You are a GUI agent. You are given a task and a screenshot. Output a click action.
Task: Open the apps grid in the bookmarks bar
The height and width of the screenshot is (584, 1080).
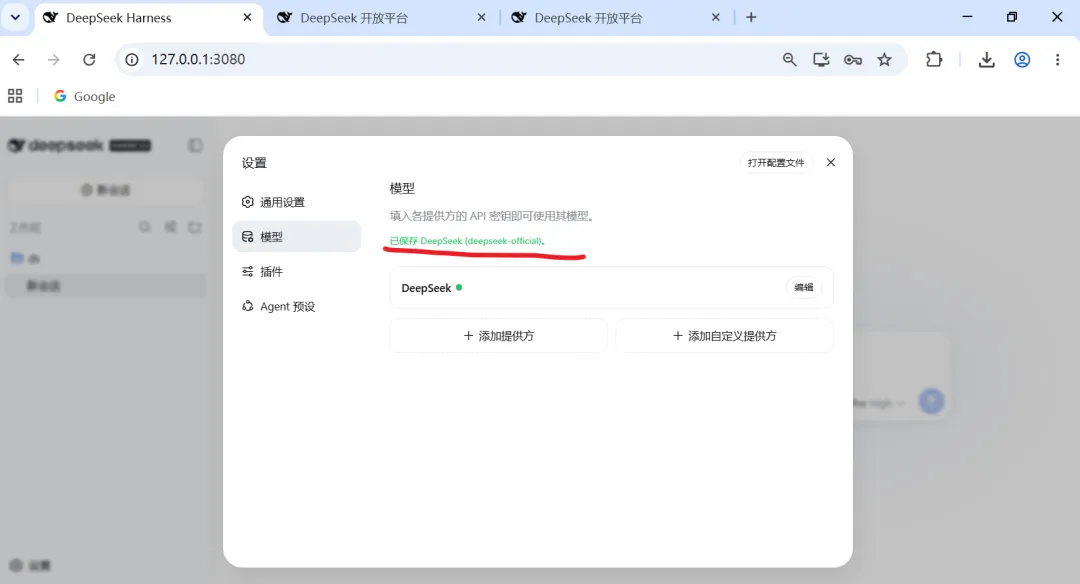(x=15, y=96)
